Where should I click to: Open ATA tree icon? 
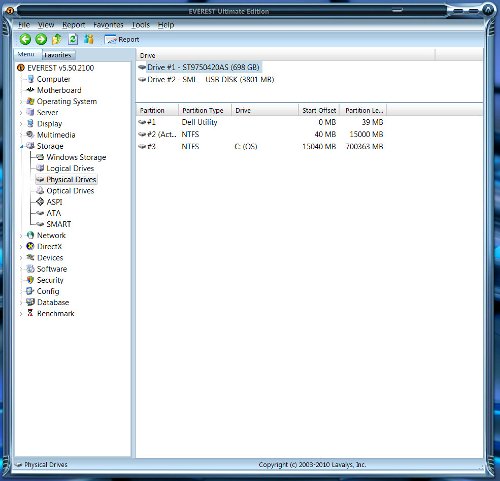40,213
